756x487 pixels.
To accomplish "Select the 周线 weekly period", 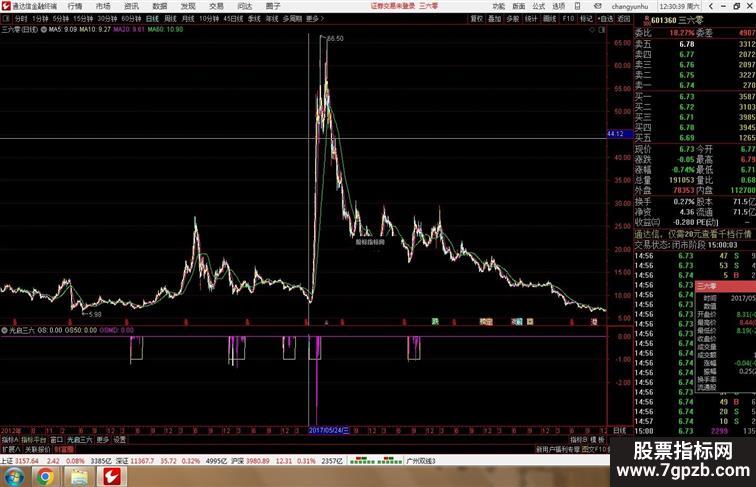I will [170, 19].
